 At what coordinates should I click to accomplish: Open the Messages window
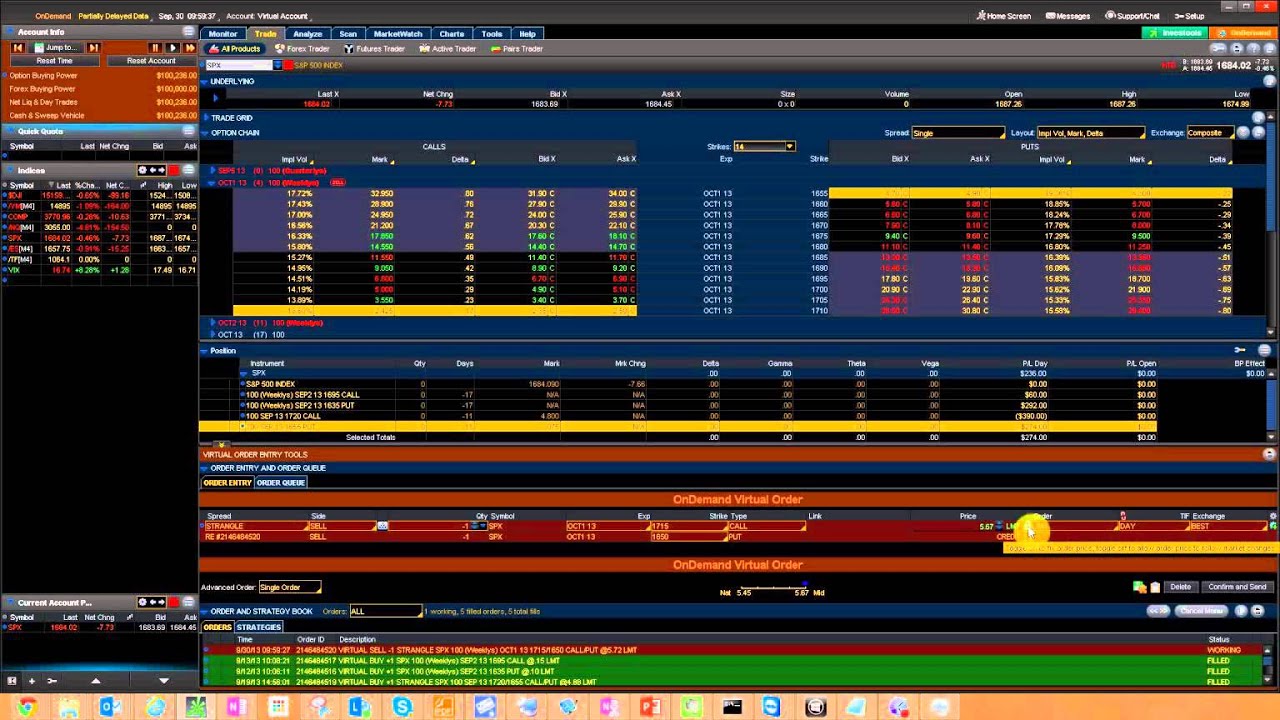1068,16
